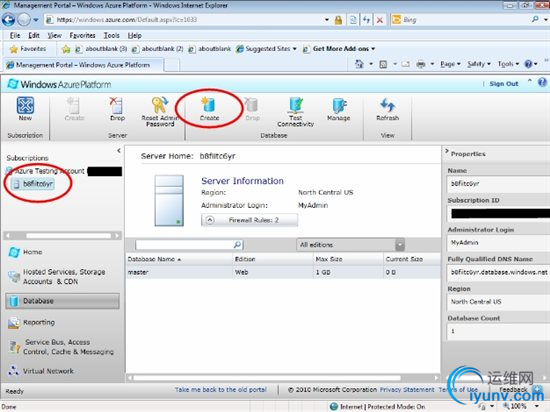
Task: Open the IE Page dropdown menu
Action: (450, 64)
